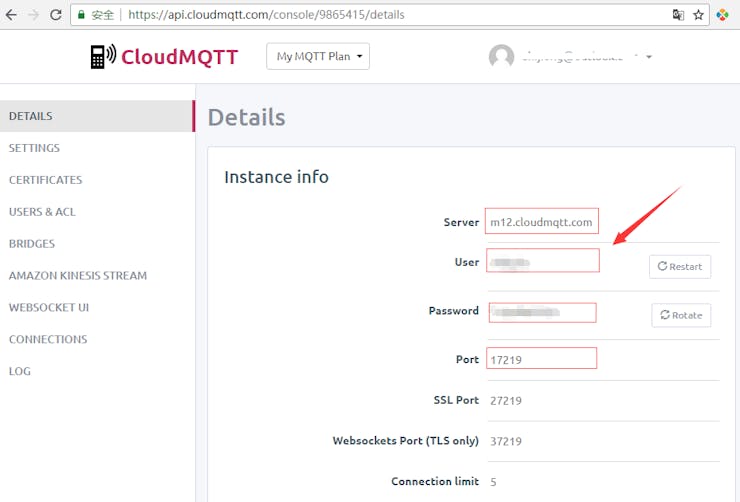This screenshot has width=740, height=502.
Task: Expand the account email dropdown caret
Action: coord(649,57)
